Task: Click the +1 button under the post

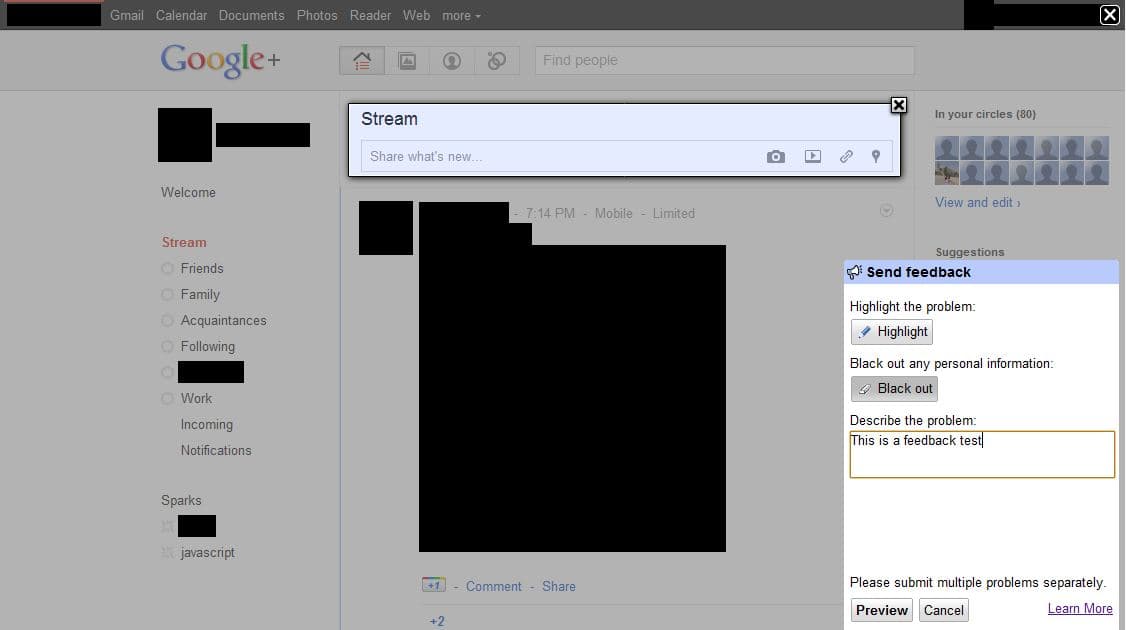Action: (x=434, y=585)
